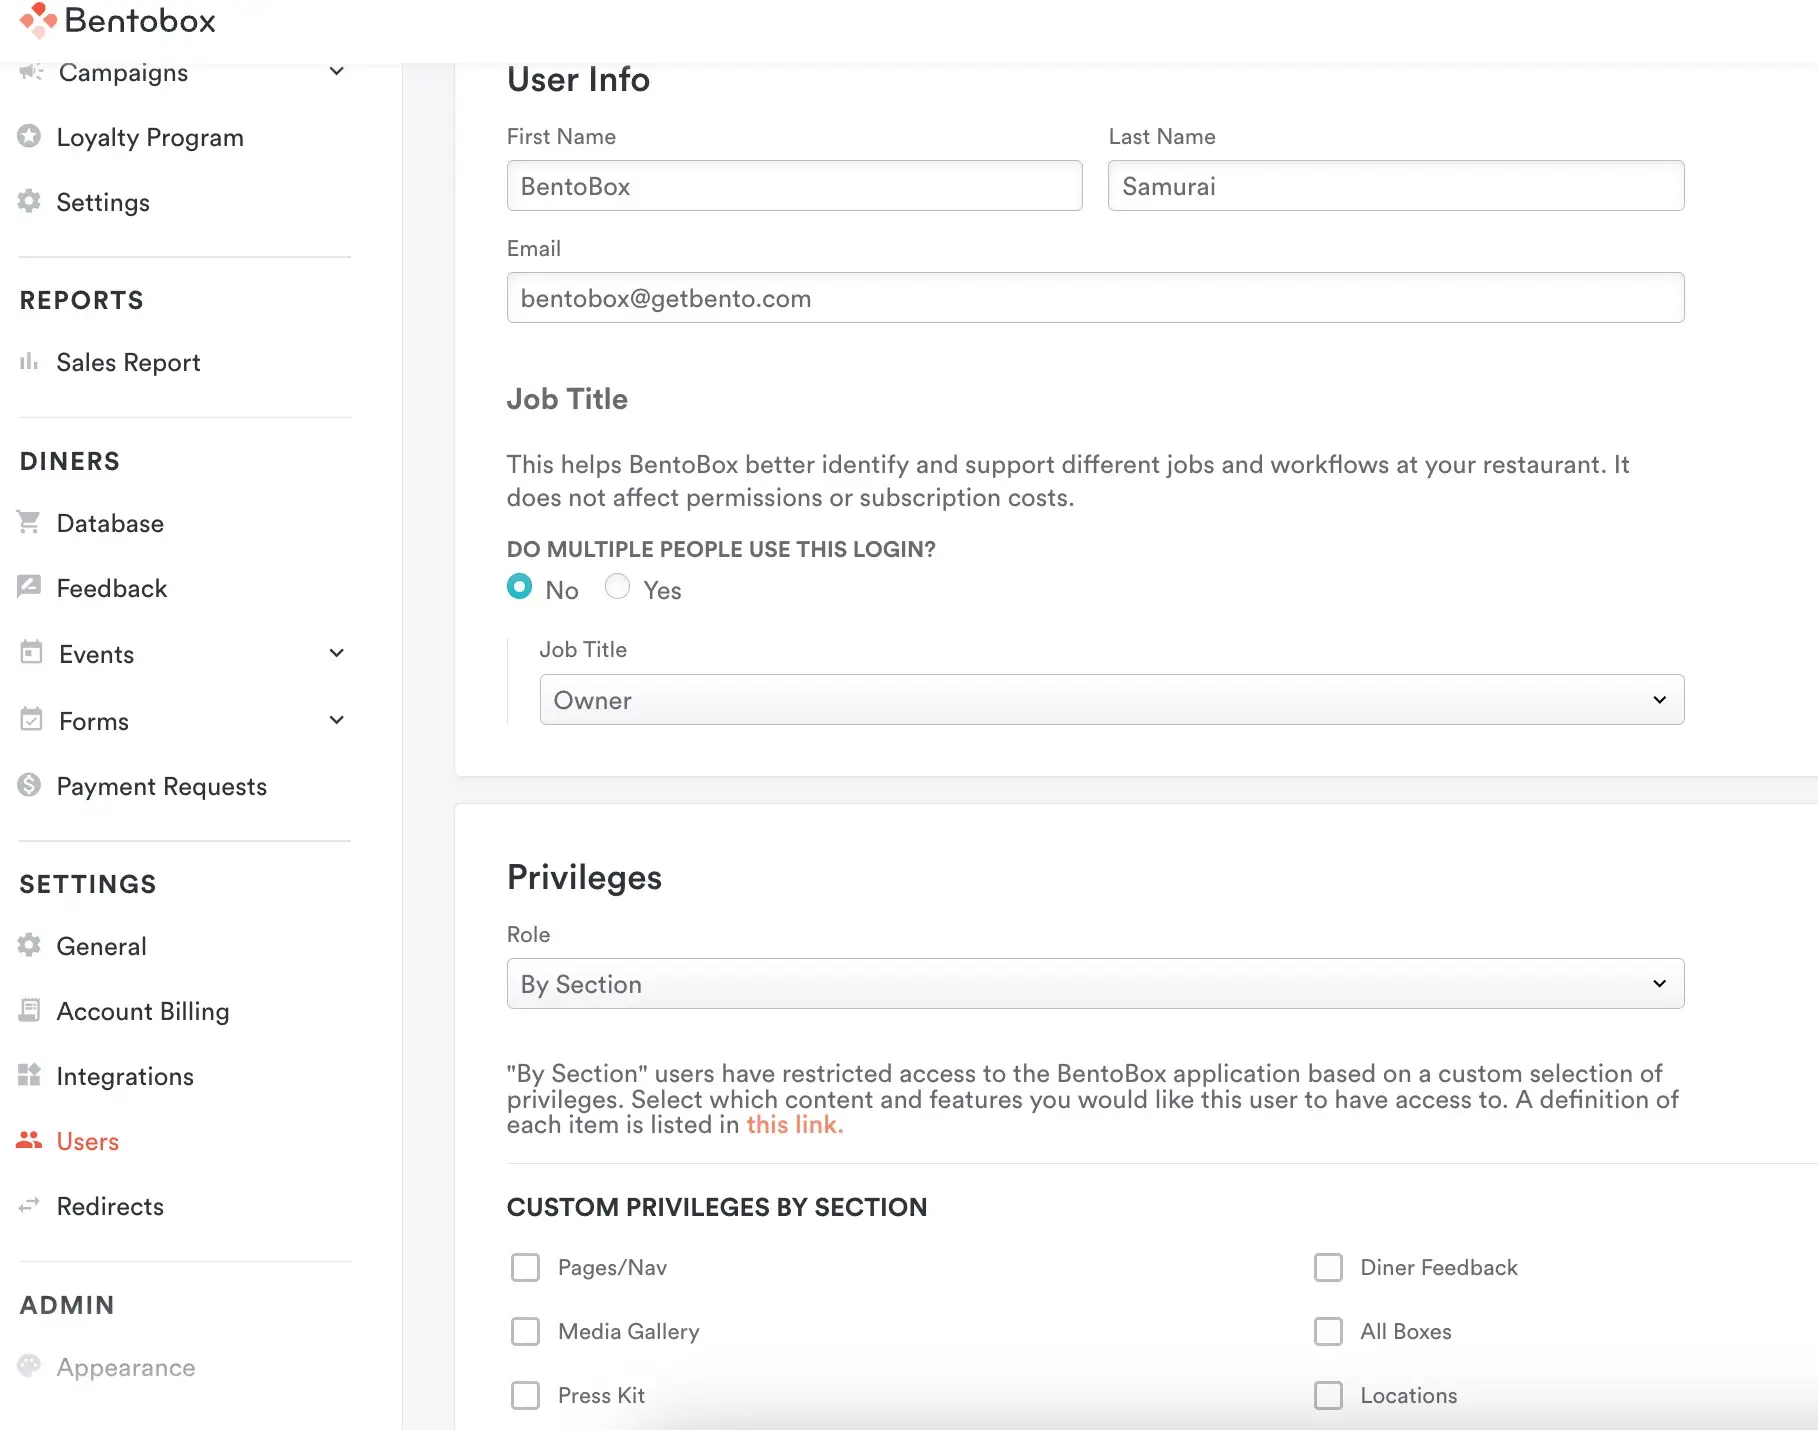Navigate to Feedback in the sidebar
This screenshot has height=1430, width=1818.
click(x=112, y=588)
